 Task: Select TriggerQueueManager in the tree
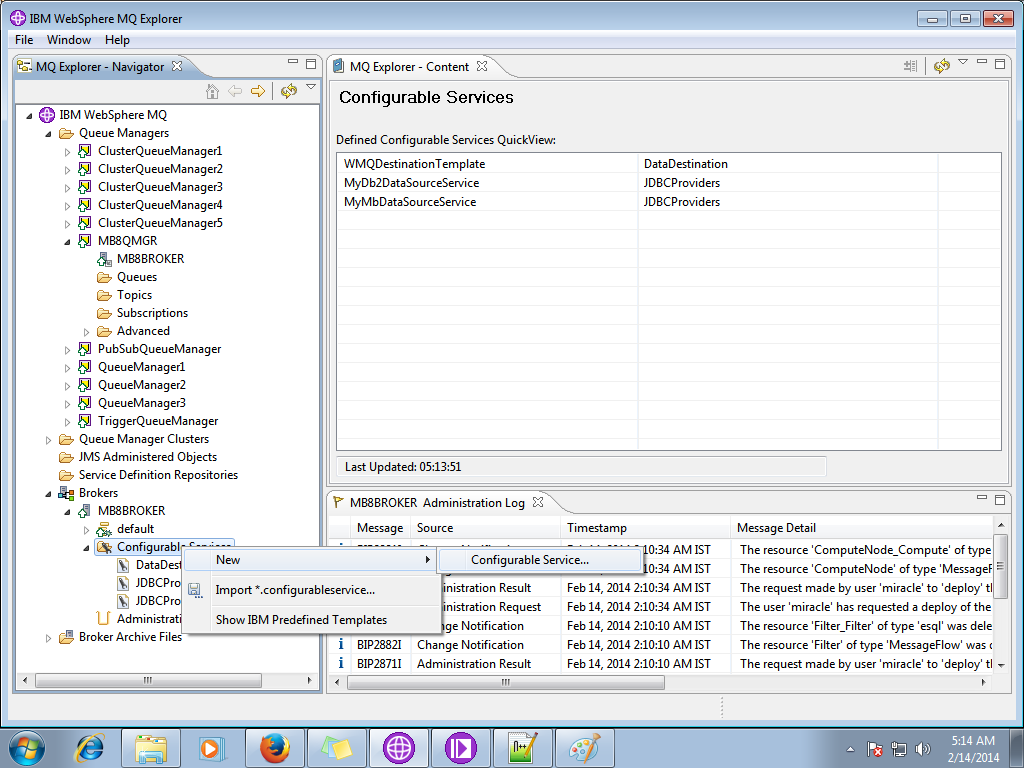coord(158,421)
